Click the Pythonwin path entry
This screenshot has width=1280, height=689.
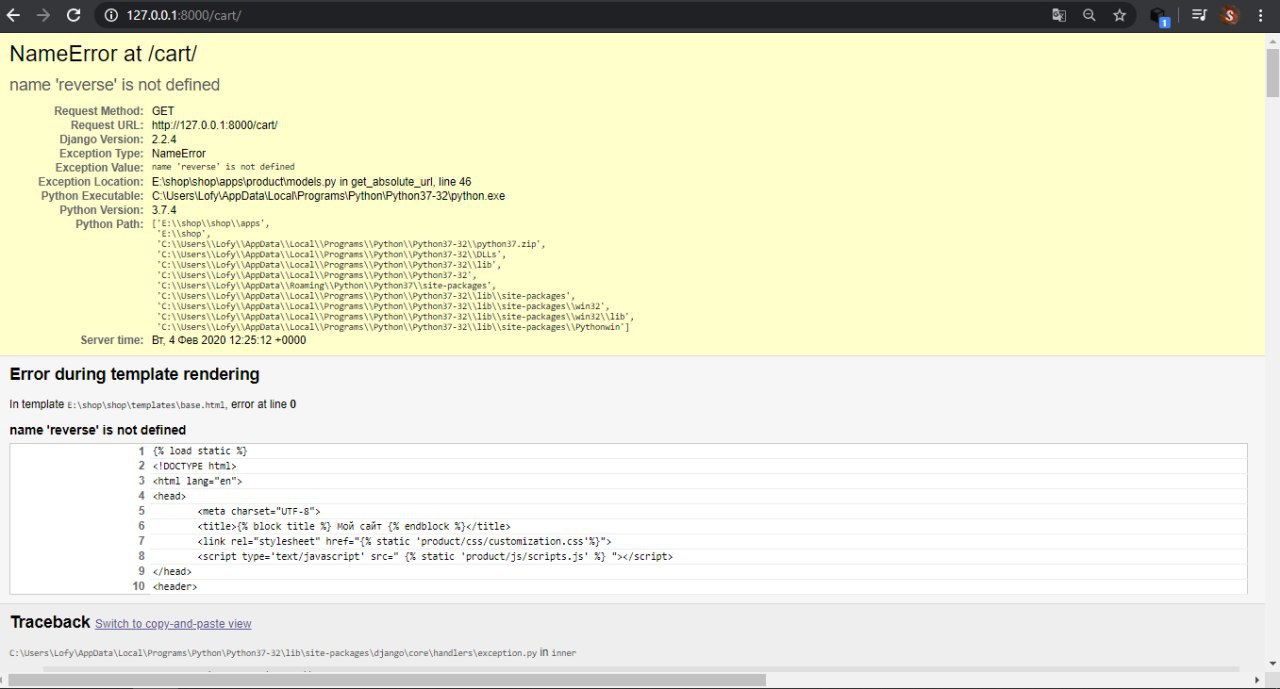393,327
